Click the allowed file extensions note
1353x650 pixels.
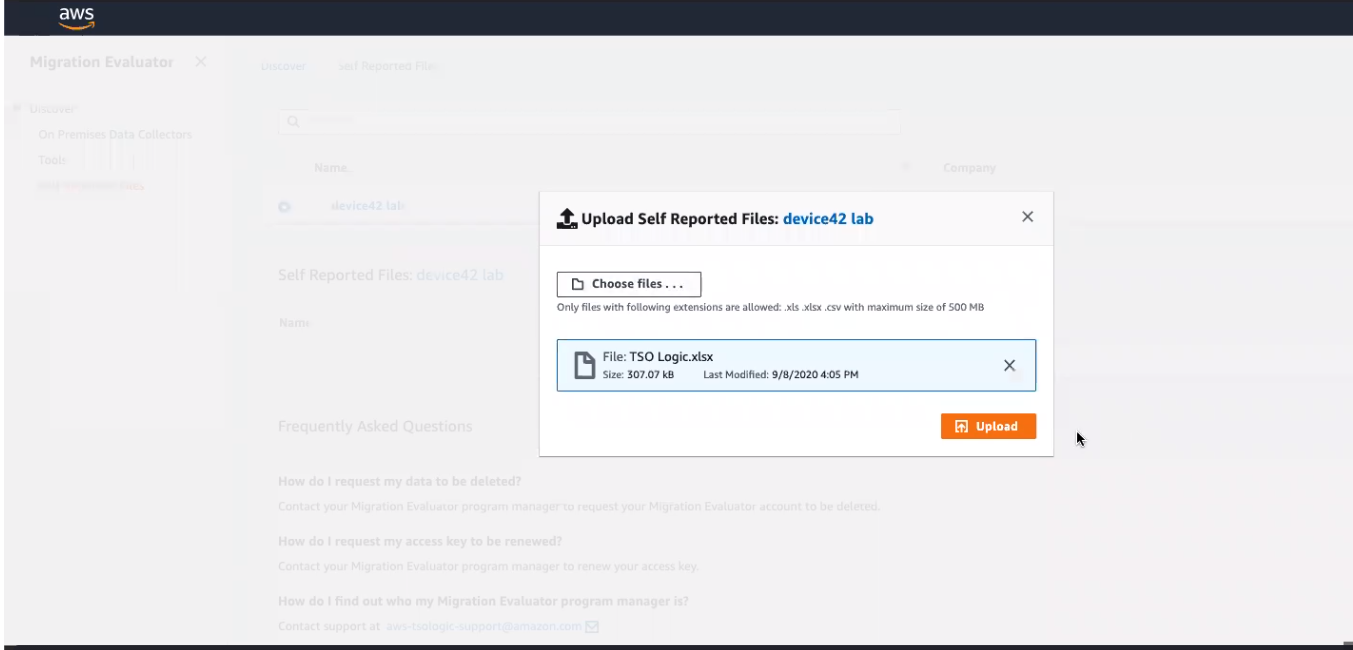(x=770, y=307)
